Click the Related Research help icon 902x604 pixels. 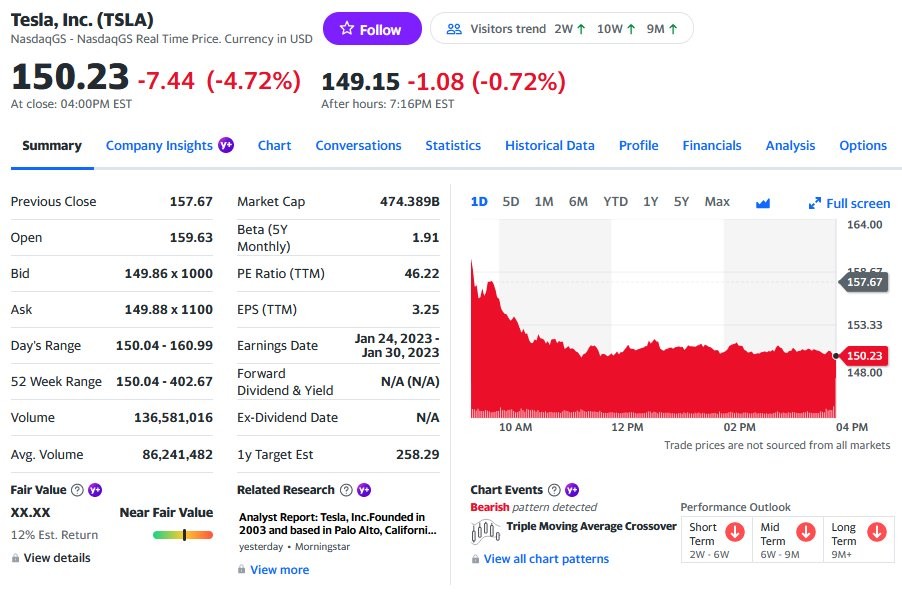(x=346, y=490)
